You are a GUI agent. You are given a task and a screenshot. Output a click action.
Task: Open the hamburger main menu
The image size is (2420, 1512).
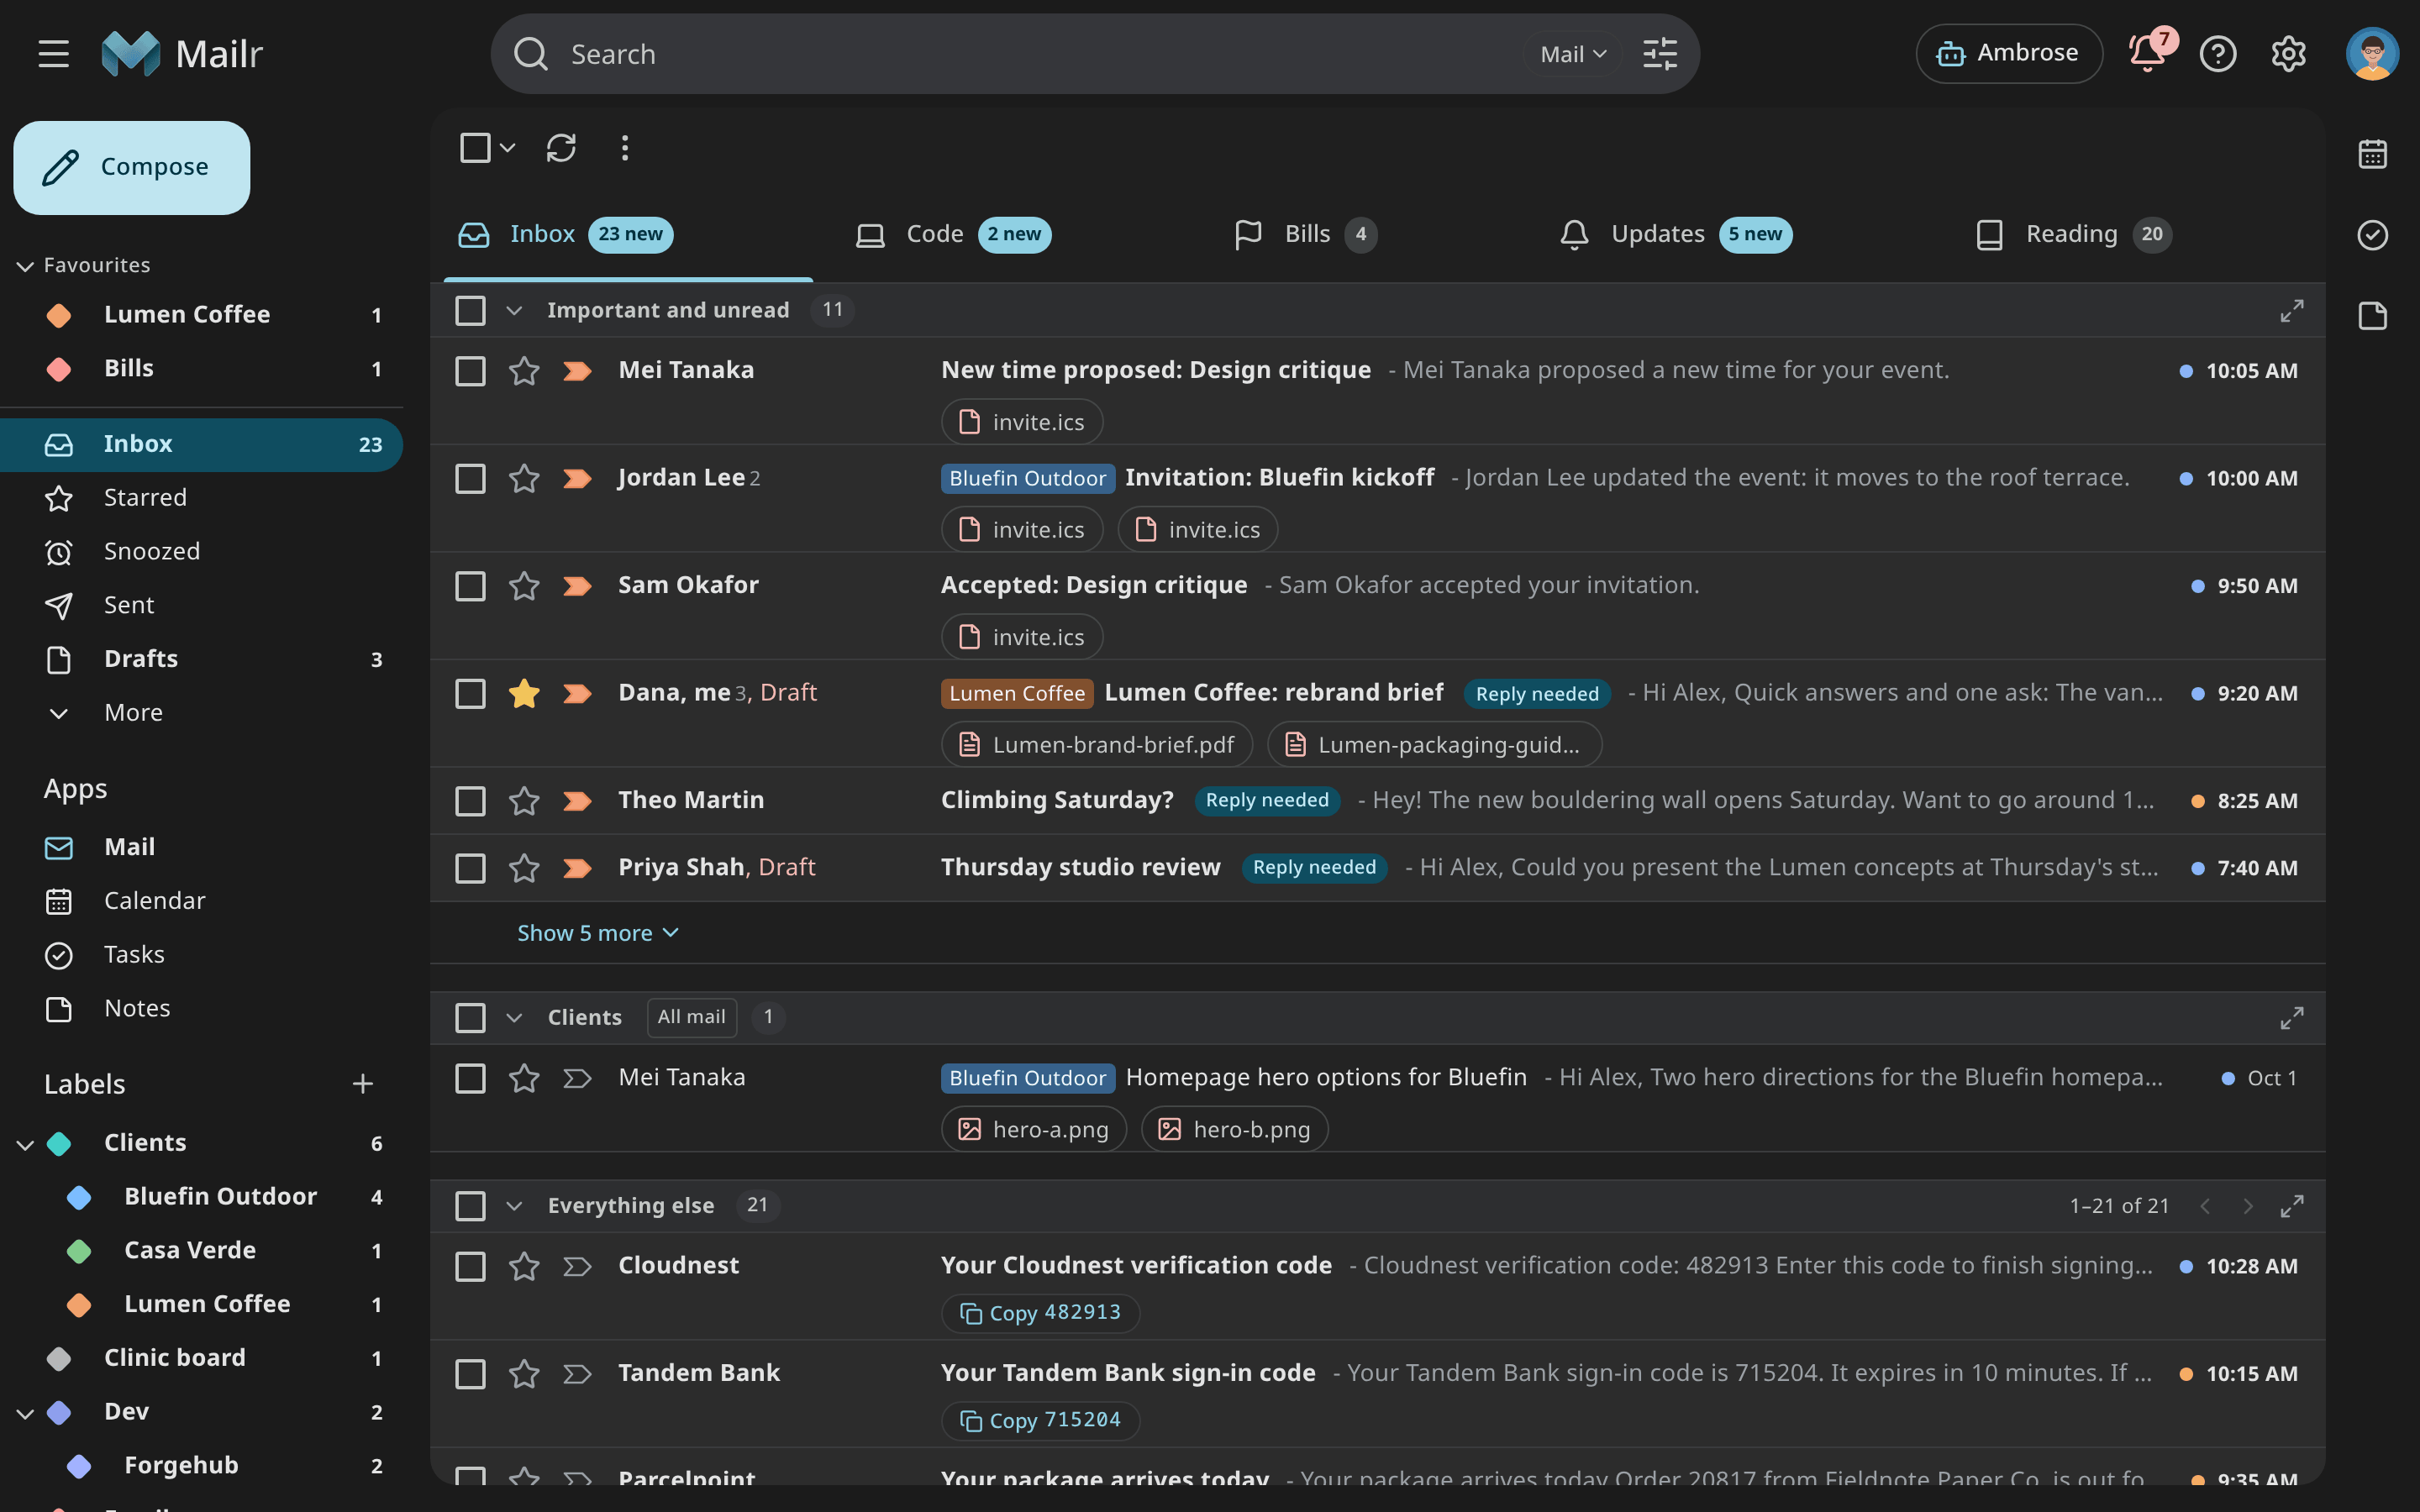click(54, 54)
